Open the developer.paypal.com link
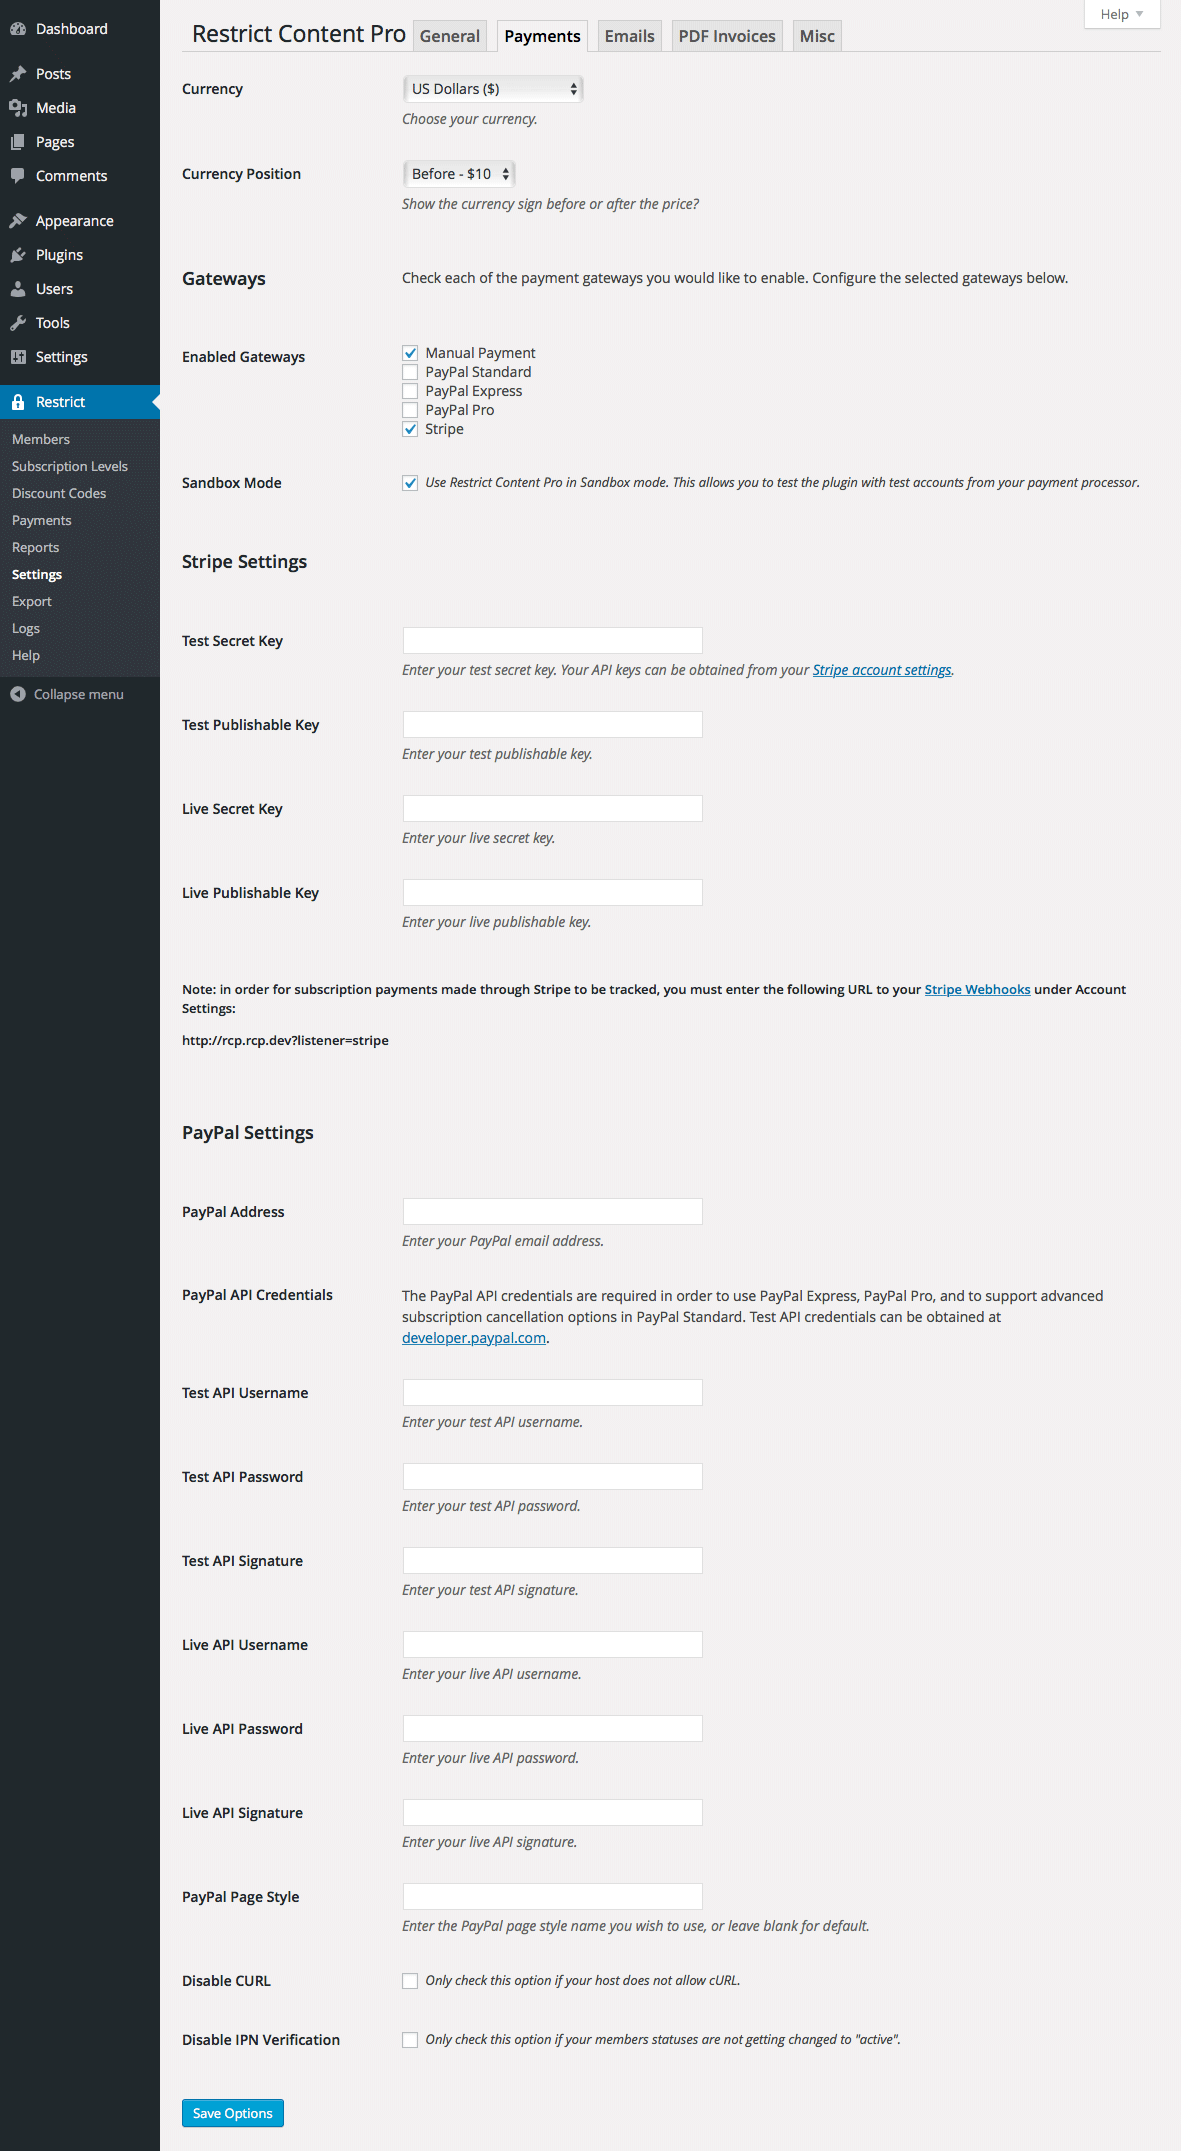Viewport: 1181px width, 2151px height. (x=474, y=1338)
